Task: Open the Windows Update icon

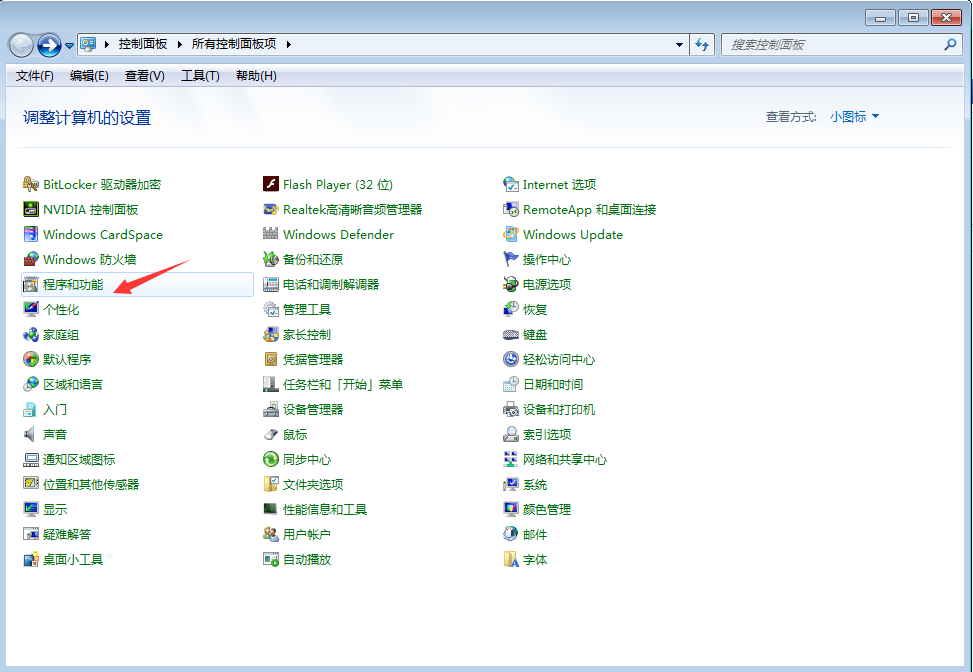Action: point(510,235)
